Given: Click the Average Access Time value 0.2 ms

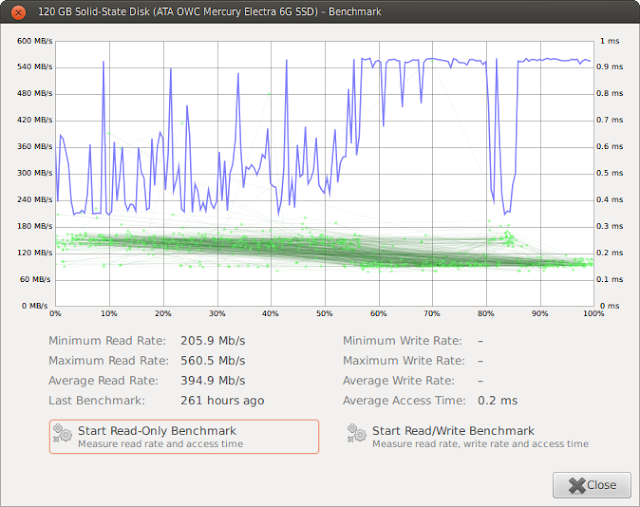Looking at the screenshot, I should coord(498,401).
